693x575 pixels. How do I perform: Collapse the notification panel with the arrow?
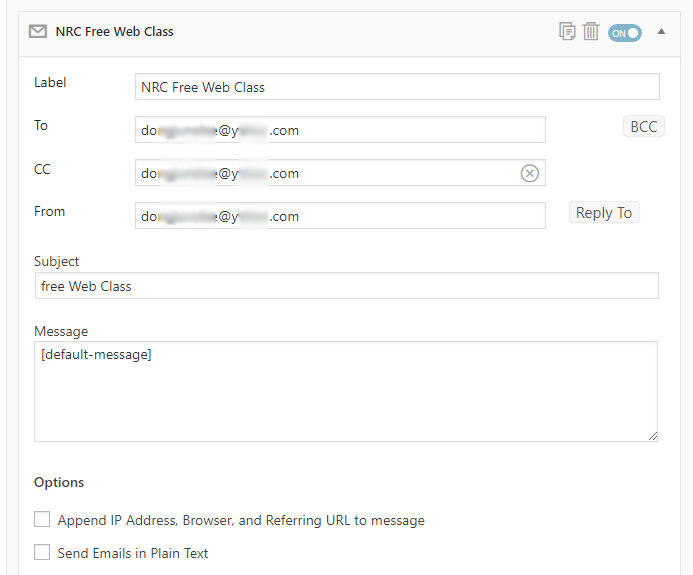point(661,32)
